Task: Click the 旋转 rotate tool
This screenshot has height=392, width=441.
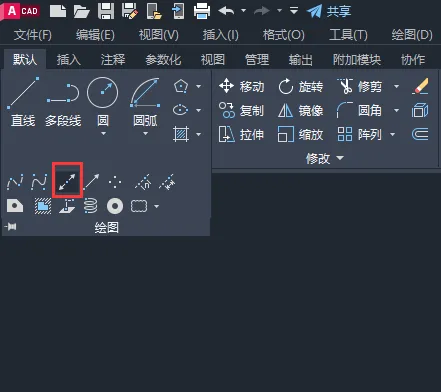Action: 301,87
